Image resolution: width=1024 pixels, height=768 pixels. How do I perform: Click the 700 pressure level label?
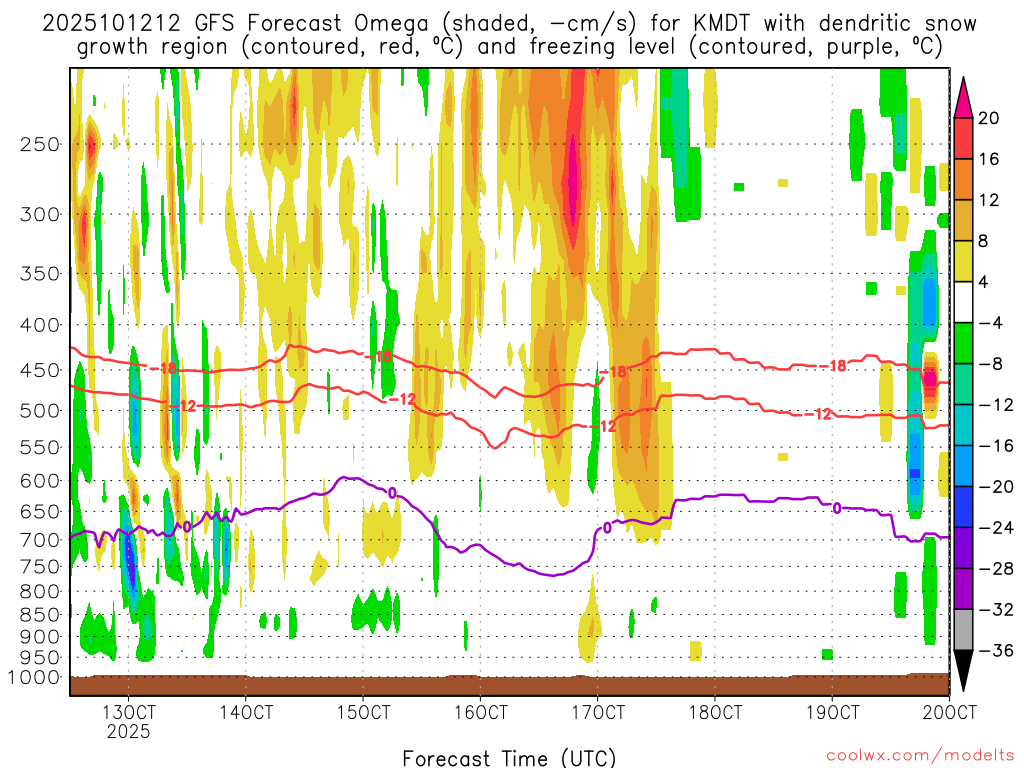[x=40, y=540]
